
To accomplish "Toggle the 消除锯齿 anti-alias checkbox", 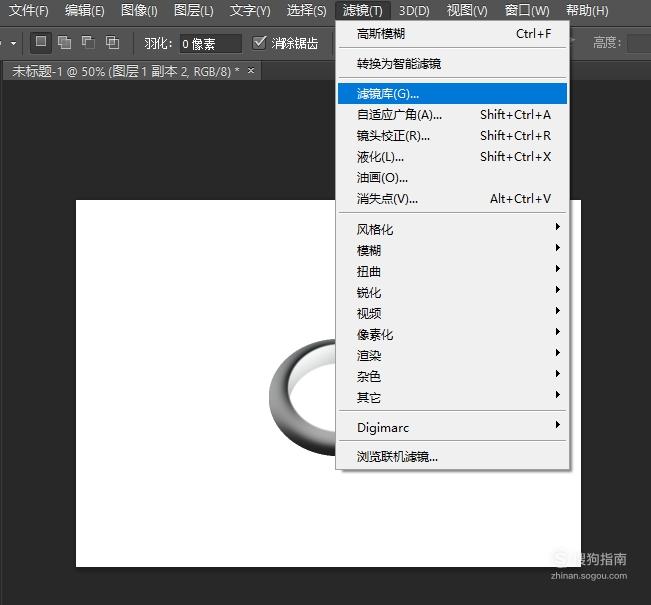I will pyautogui.click(x=259, y=42).
